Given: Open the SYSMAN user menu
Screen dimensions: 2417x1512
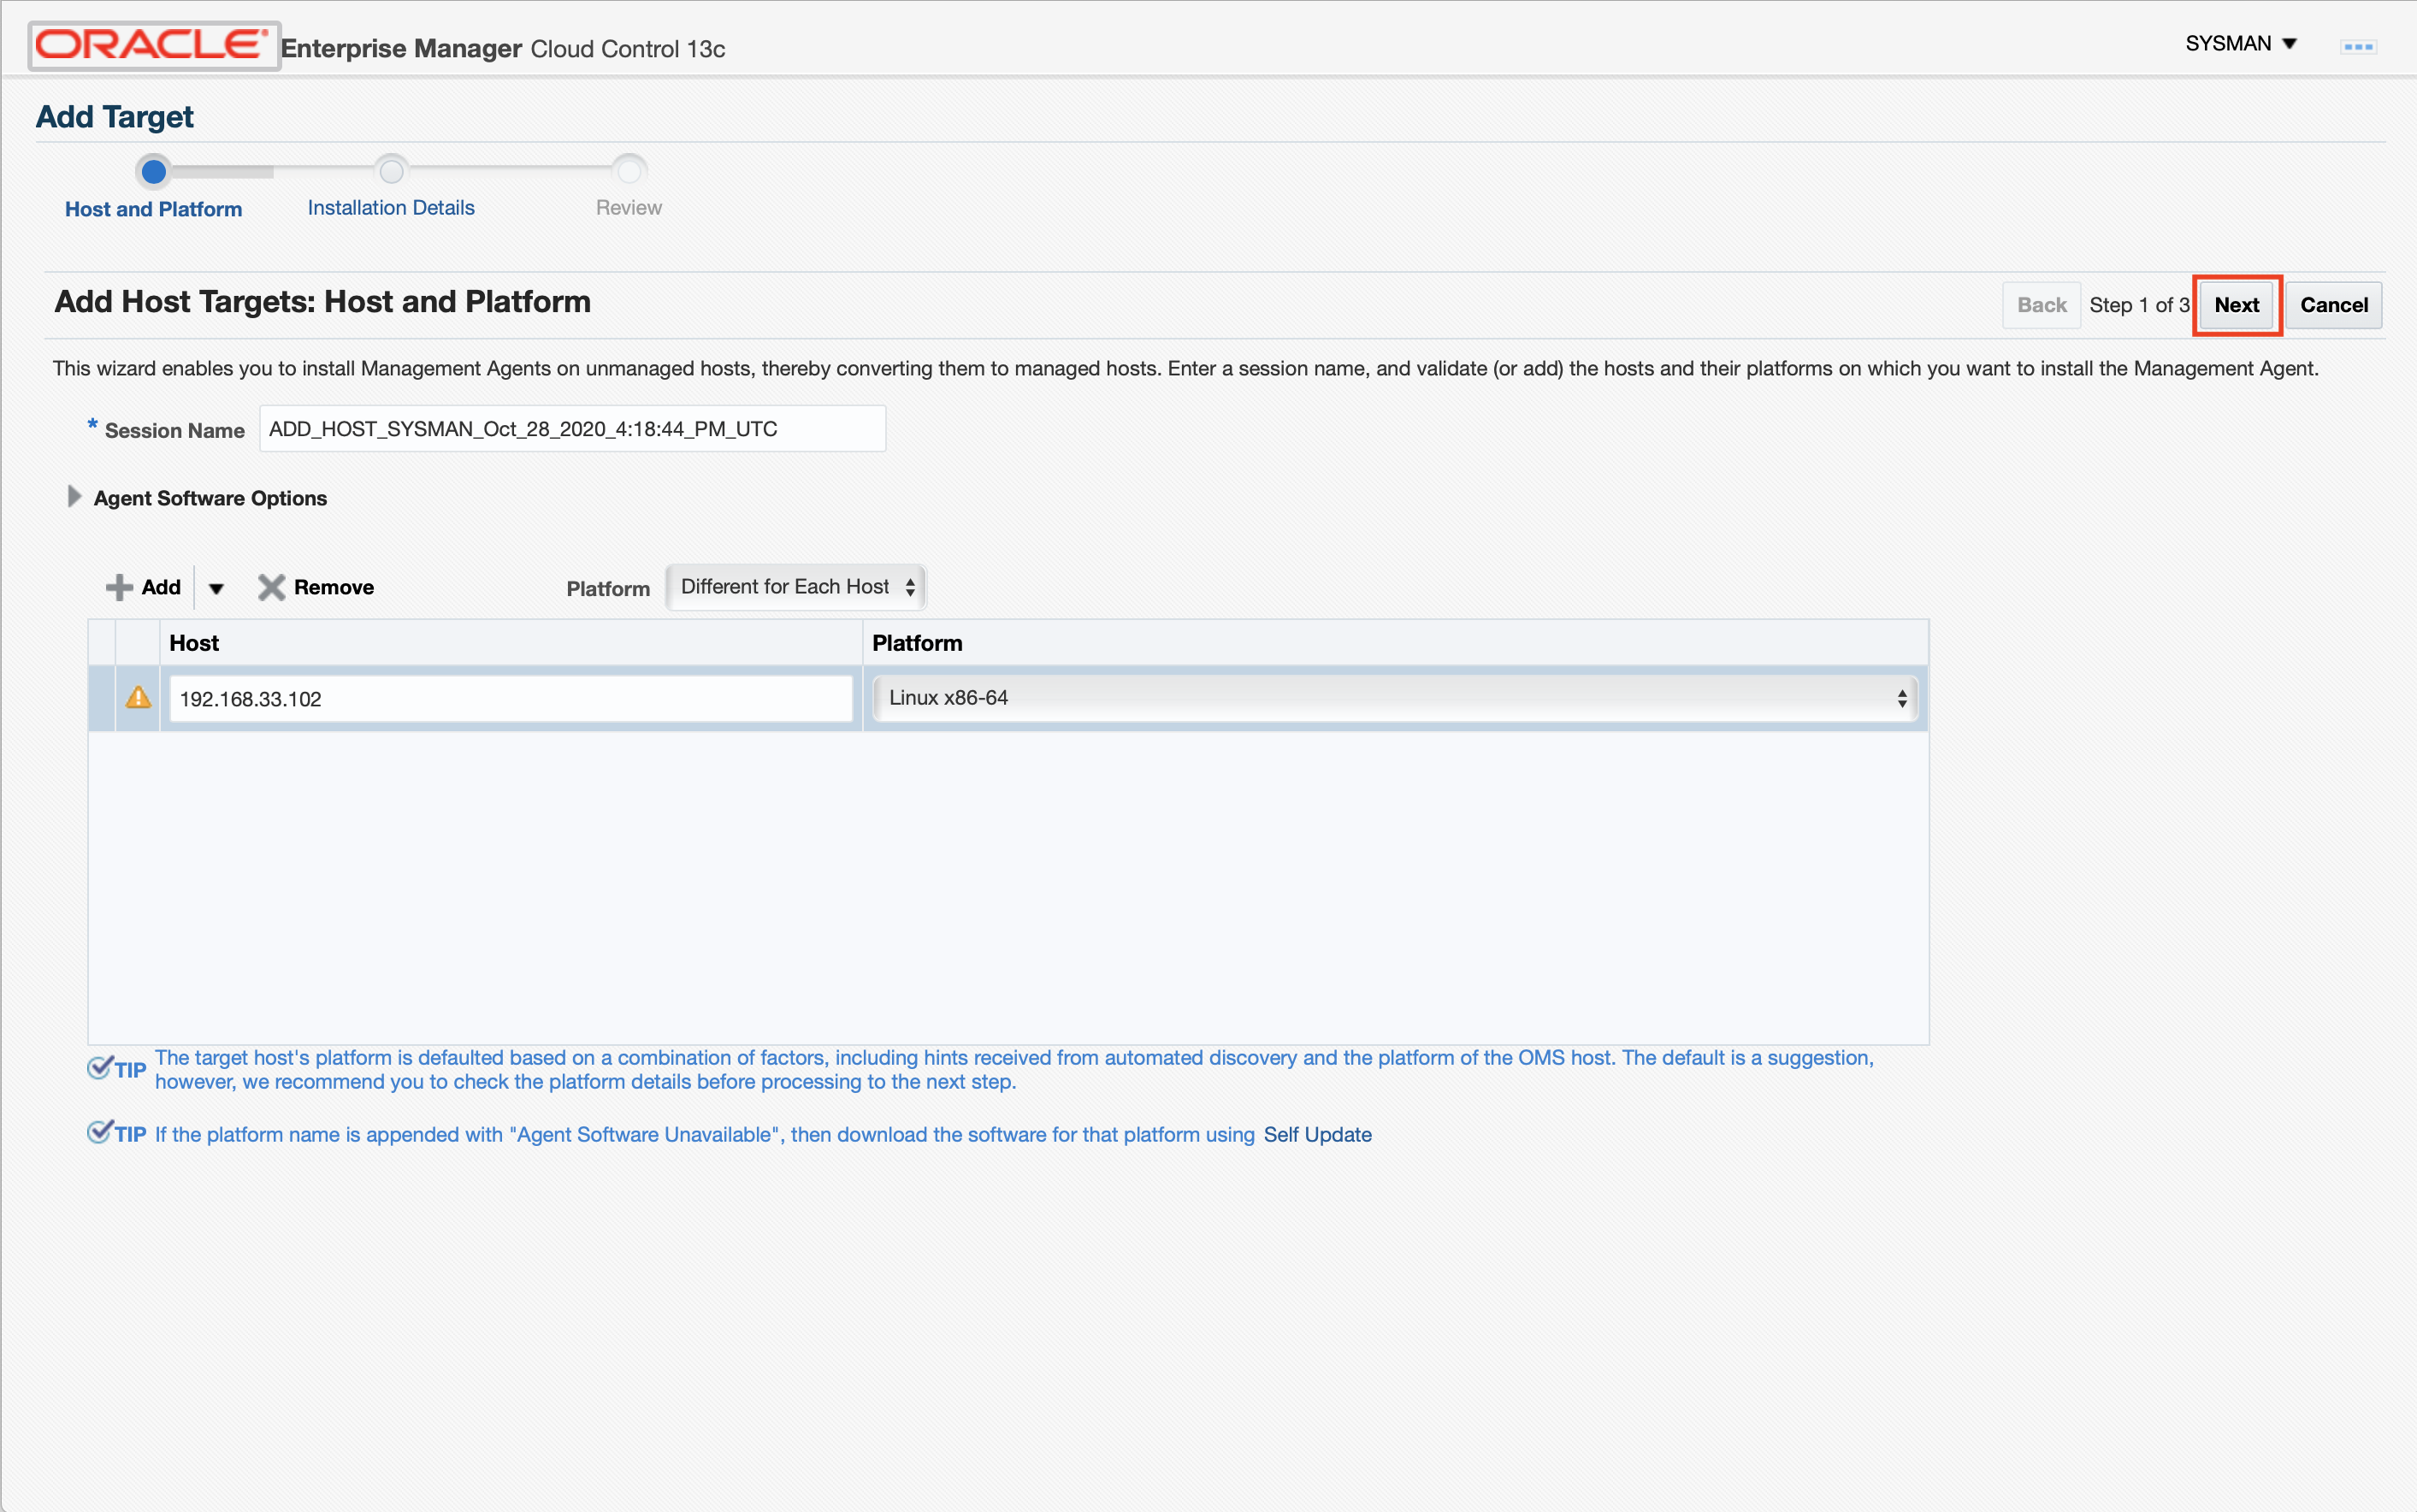Looking at the screenshot, I should coord(2240,43).
